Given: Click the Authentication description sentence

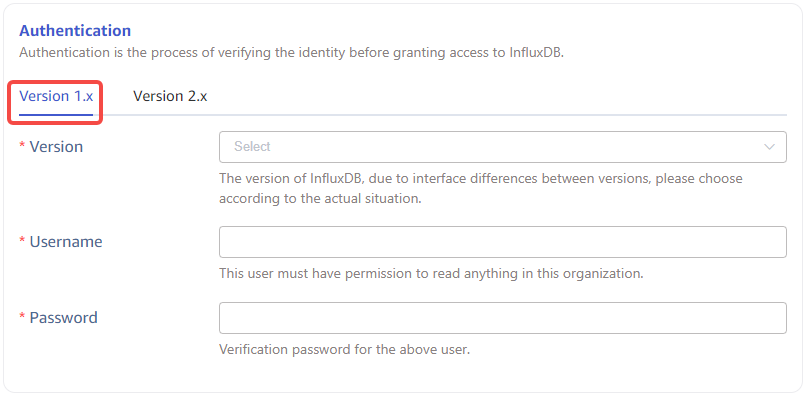Looking at the screenshot, I should (x=292, y=53).
